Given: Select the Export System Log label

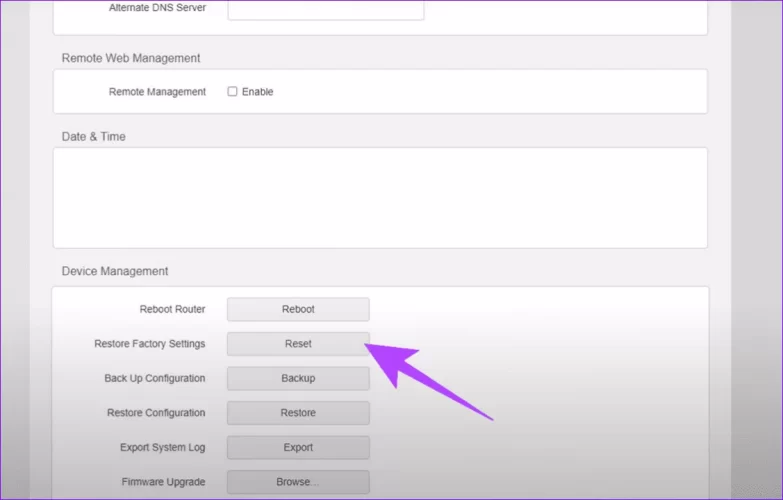Looking at the screenshot, I should 162,448.
